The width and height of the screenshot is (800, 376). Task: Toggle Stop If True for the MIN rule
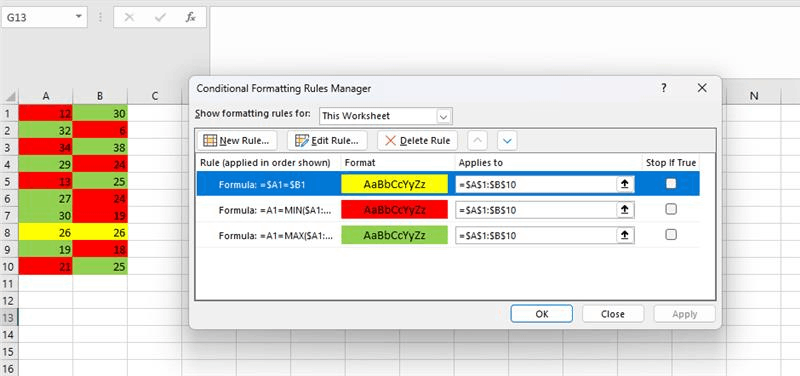(671, 209)
